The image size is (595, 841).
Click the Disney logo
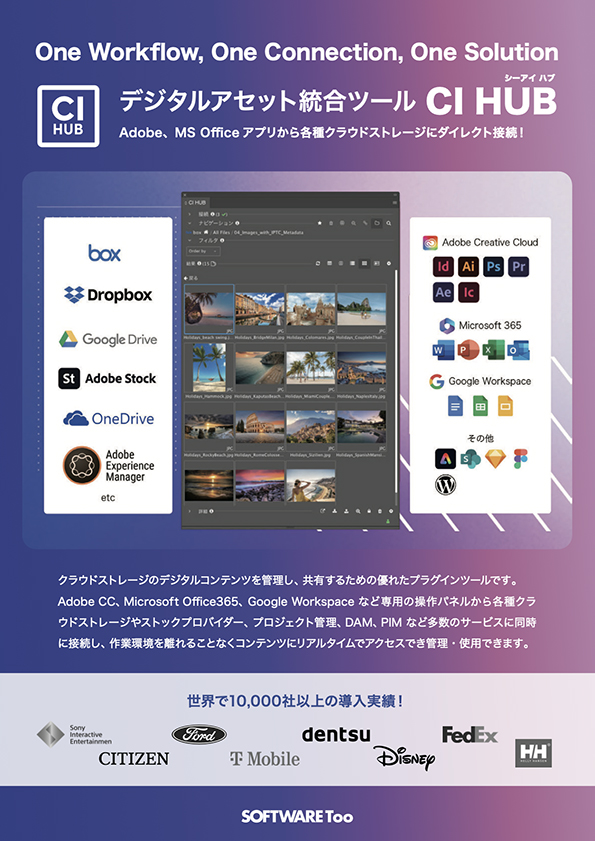(x=404, y=758)
